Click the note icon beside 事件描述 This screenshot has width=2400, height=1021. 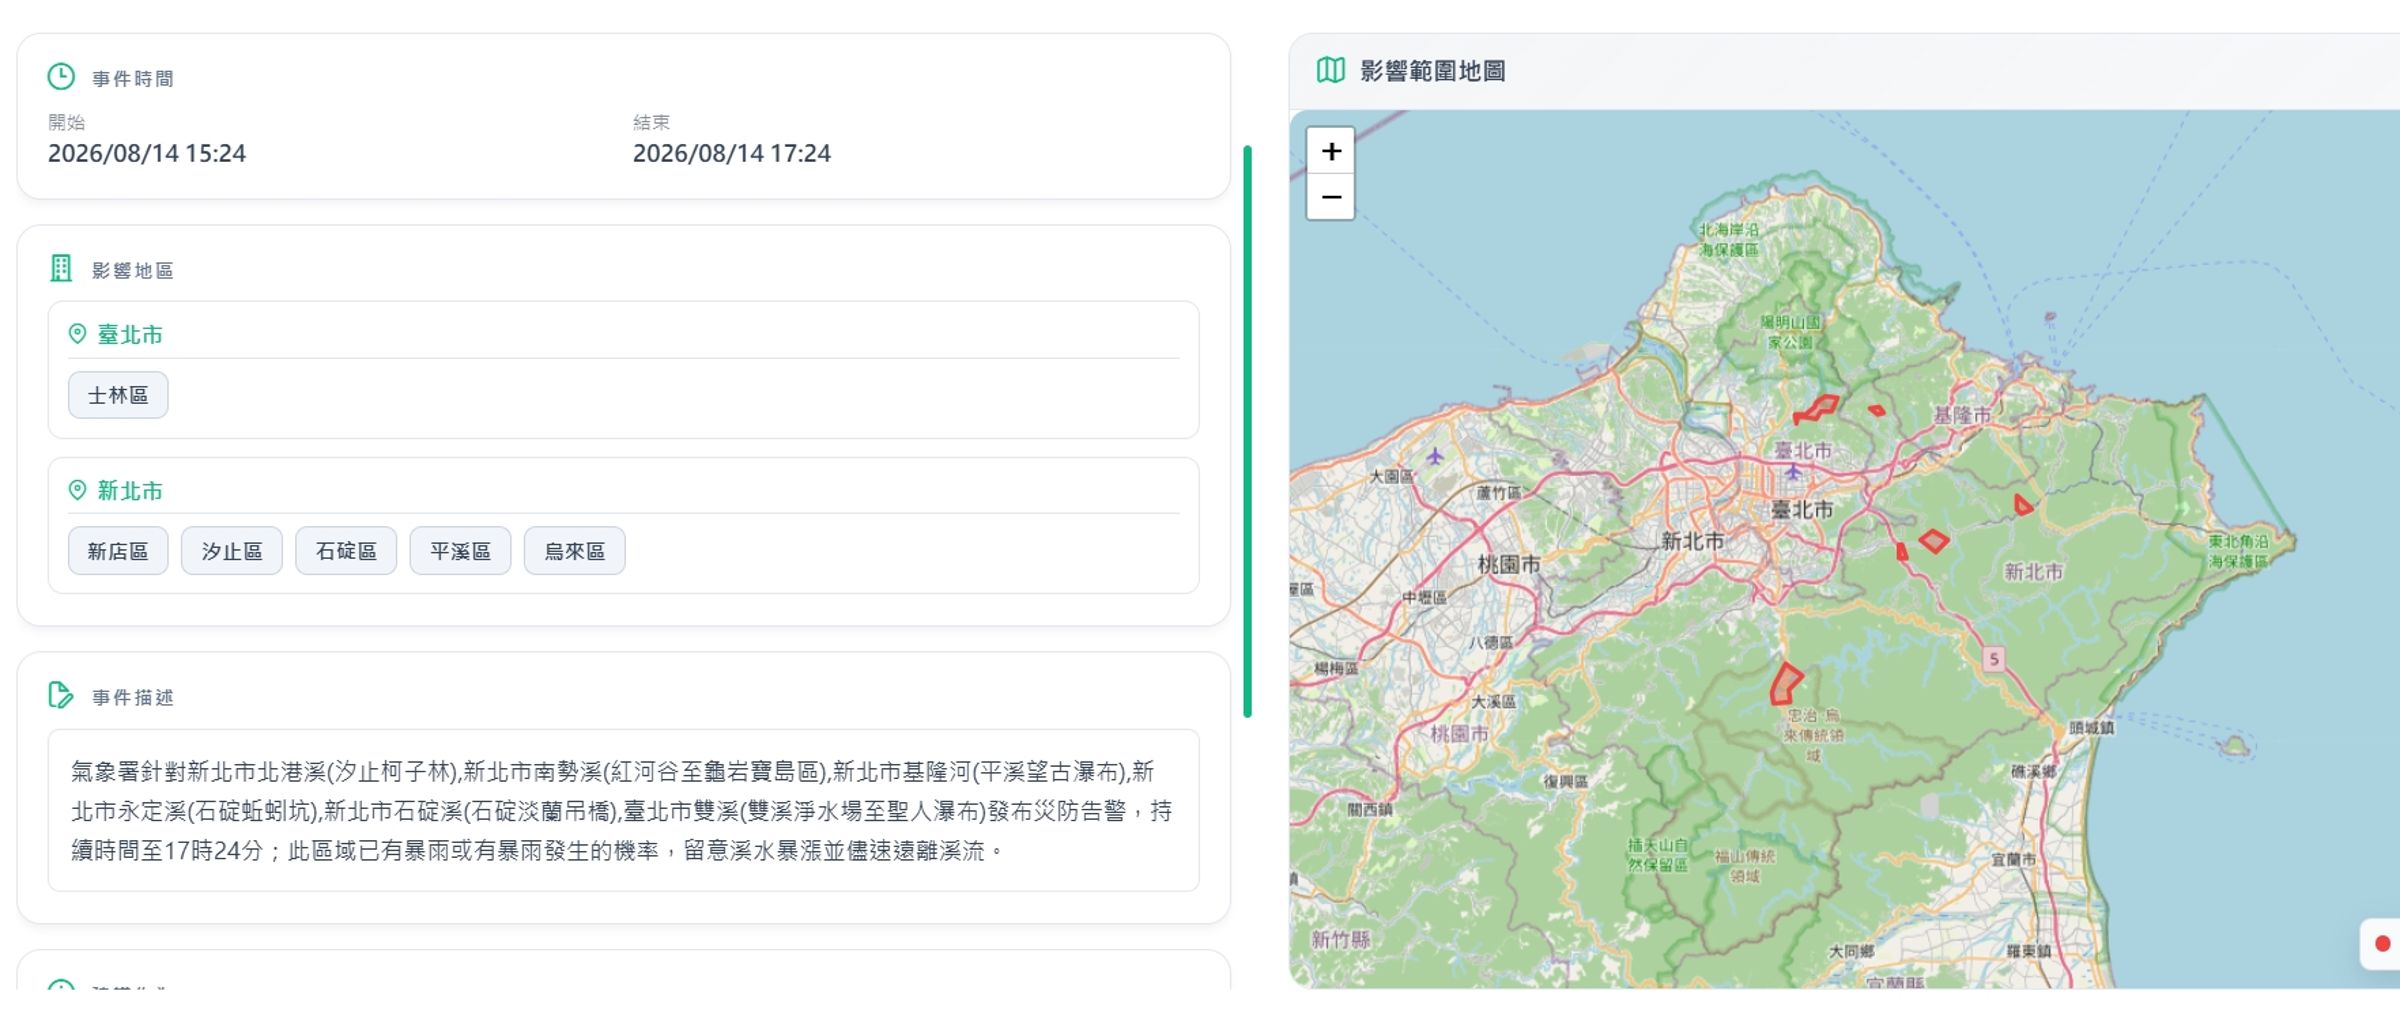pyautogui.click(x=61, y=695)
